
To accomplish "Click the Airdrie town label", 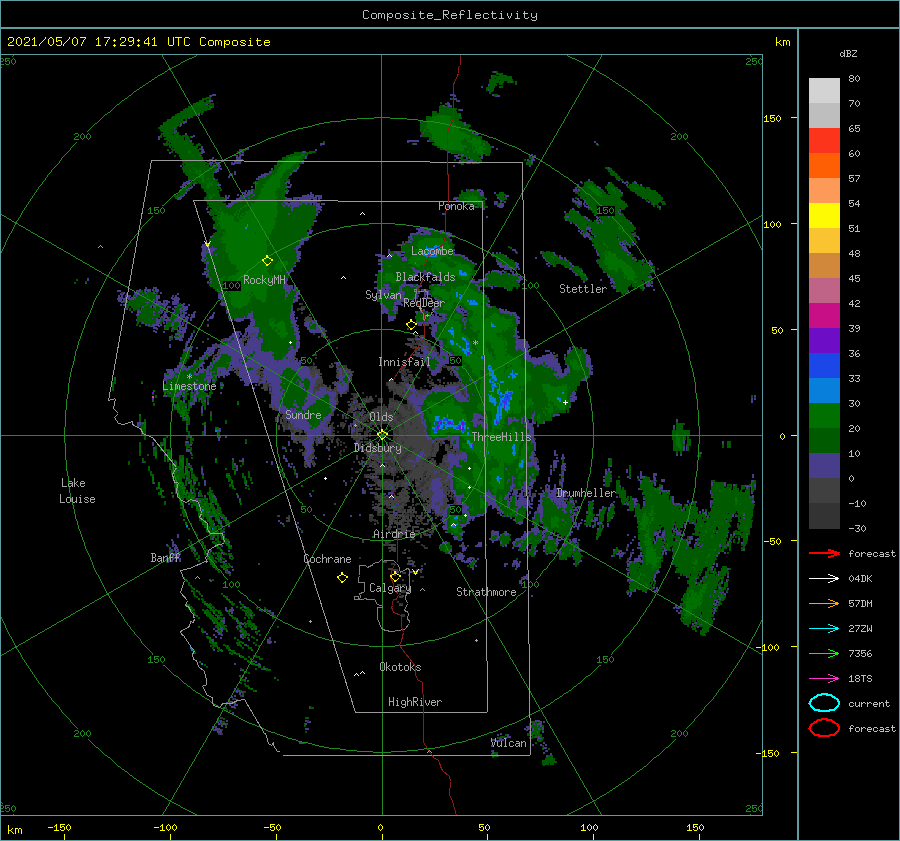I will coord(394,534).
